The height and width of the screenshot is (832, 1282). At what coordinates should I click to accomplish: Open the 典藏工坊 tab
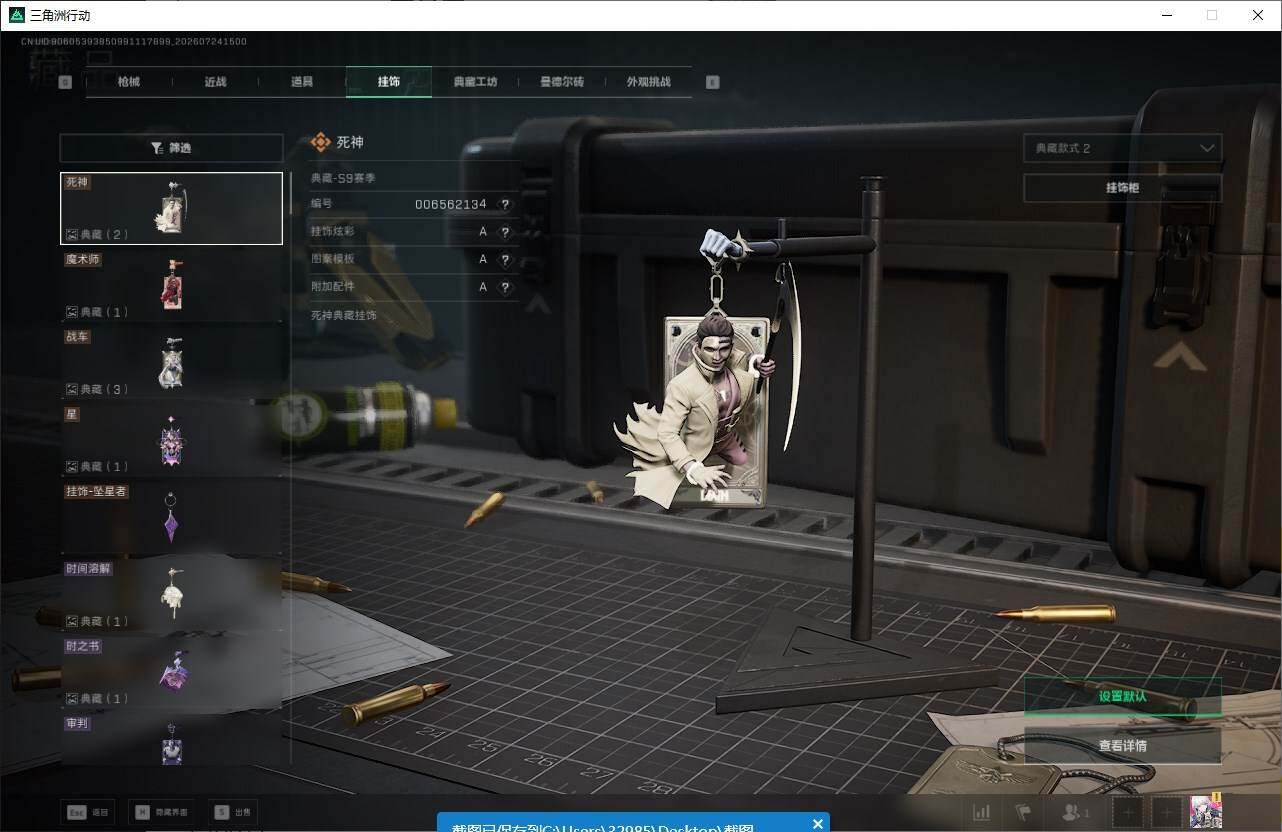click(x=475, y=82)
